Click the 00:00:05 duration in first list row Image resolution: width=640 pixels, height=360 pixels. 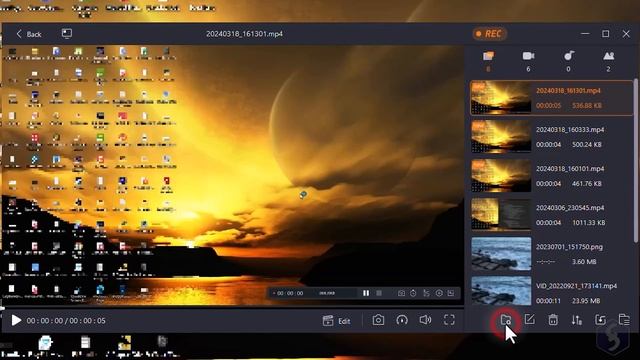(548, 106)
